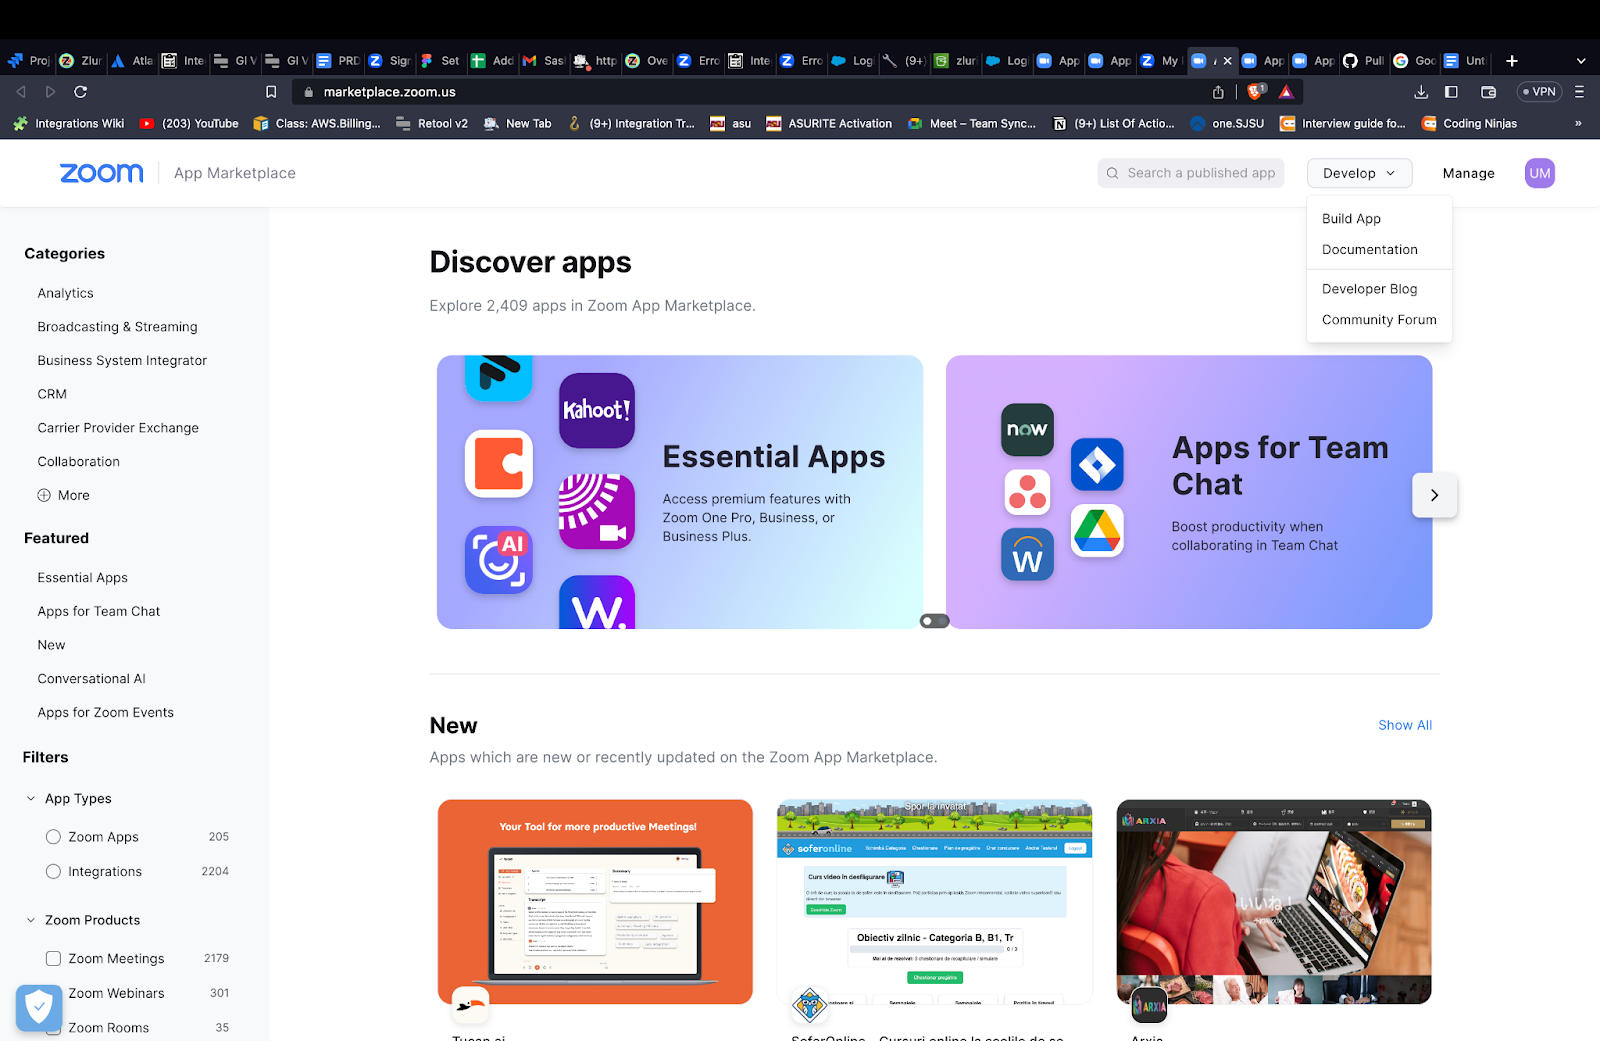
Task: Reload the page with the refresh icon
Action: click(81, 92)
